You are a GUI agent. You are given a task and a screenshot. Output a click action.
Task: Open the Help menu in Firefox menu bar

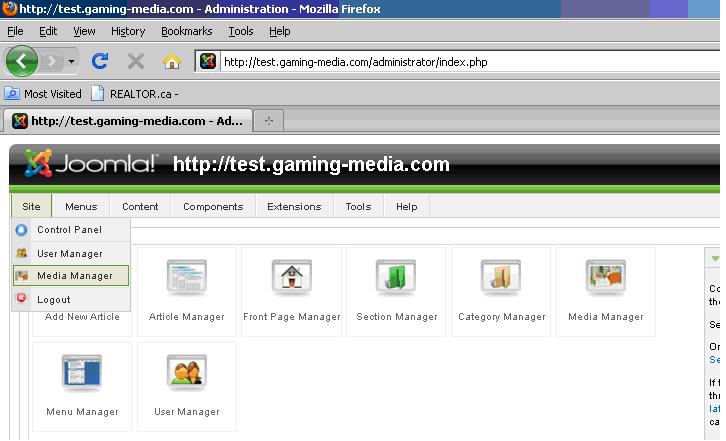click(x=280, y=32)
